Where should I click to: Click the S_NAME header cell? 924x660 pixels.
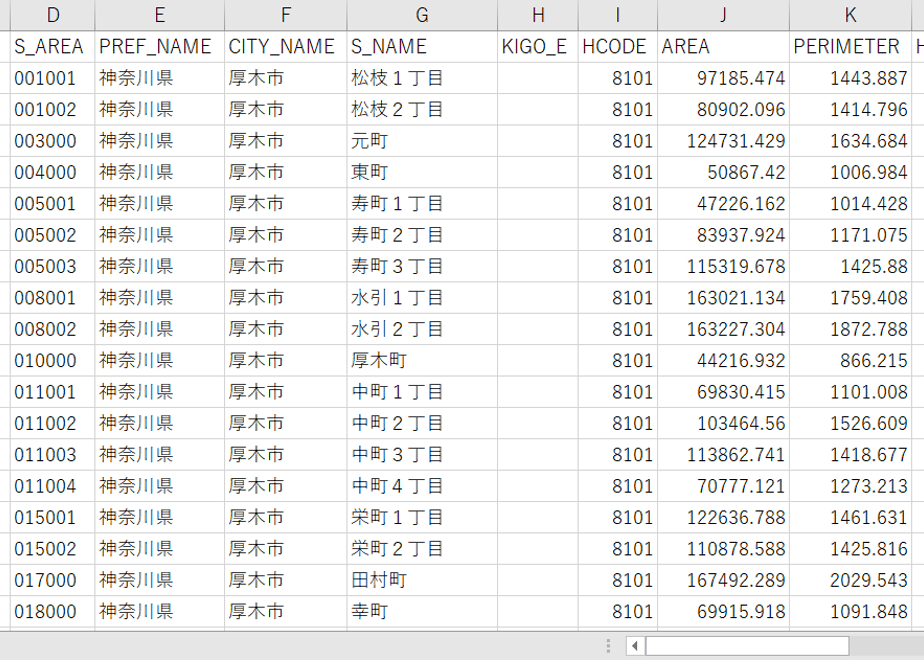pyautogui.click(x=422, y=47)
